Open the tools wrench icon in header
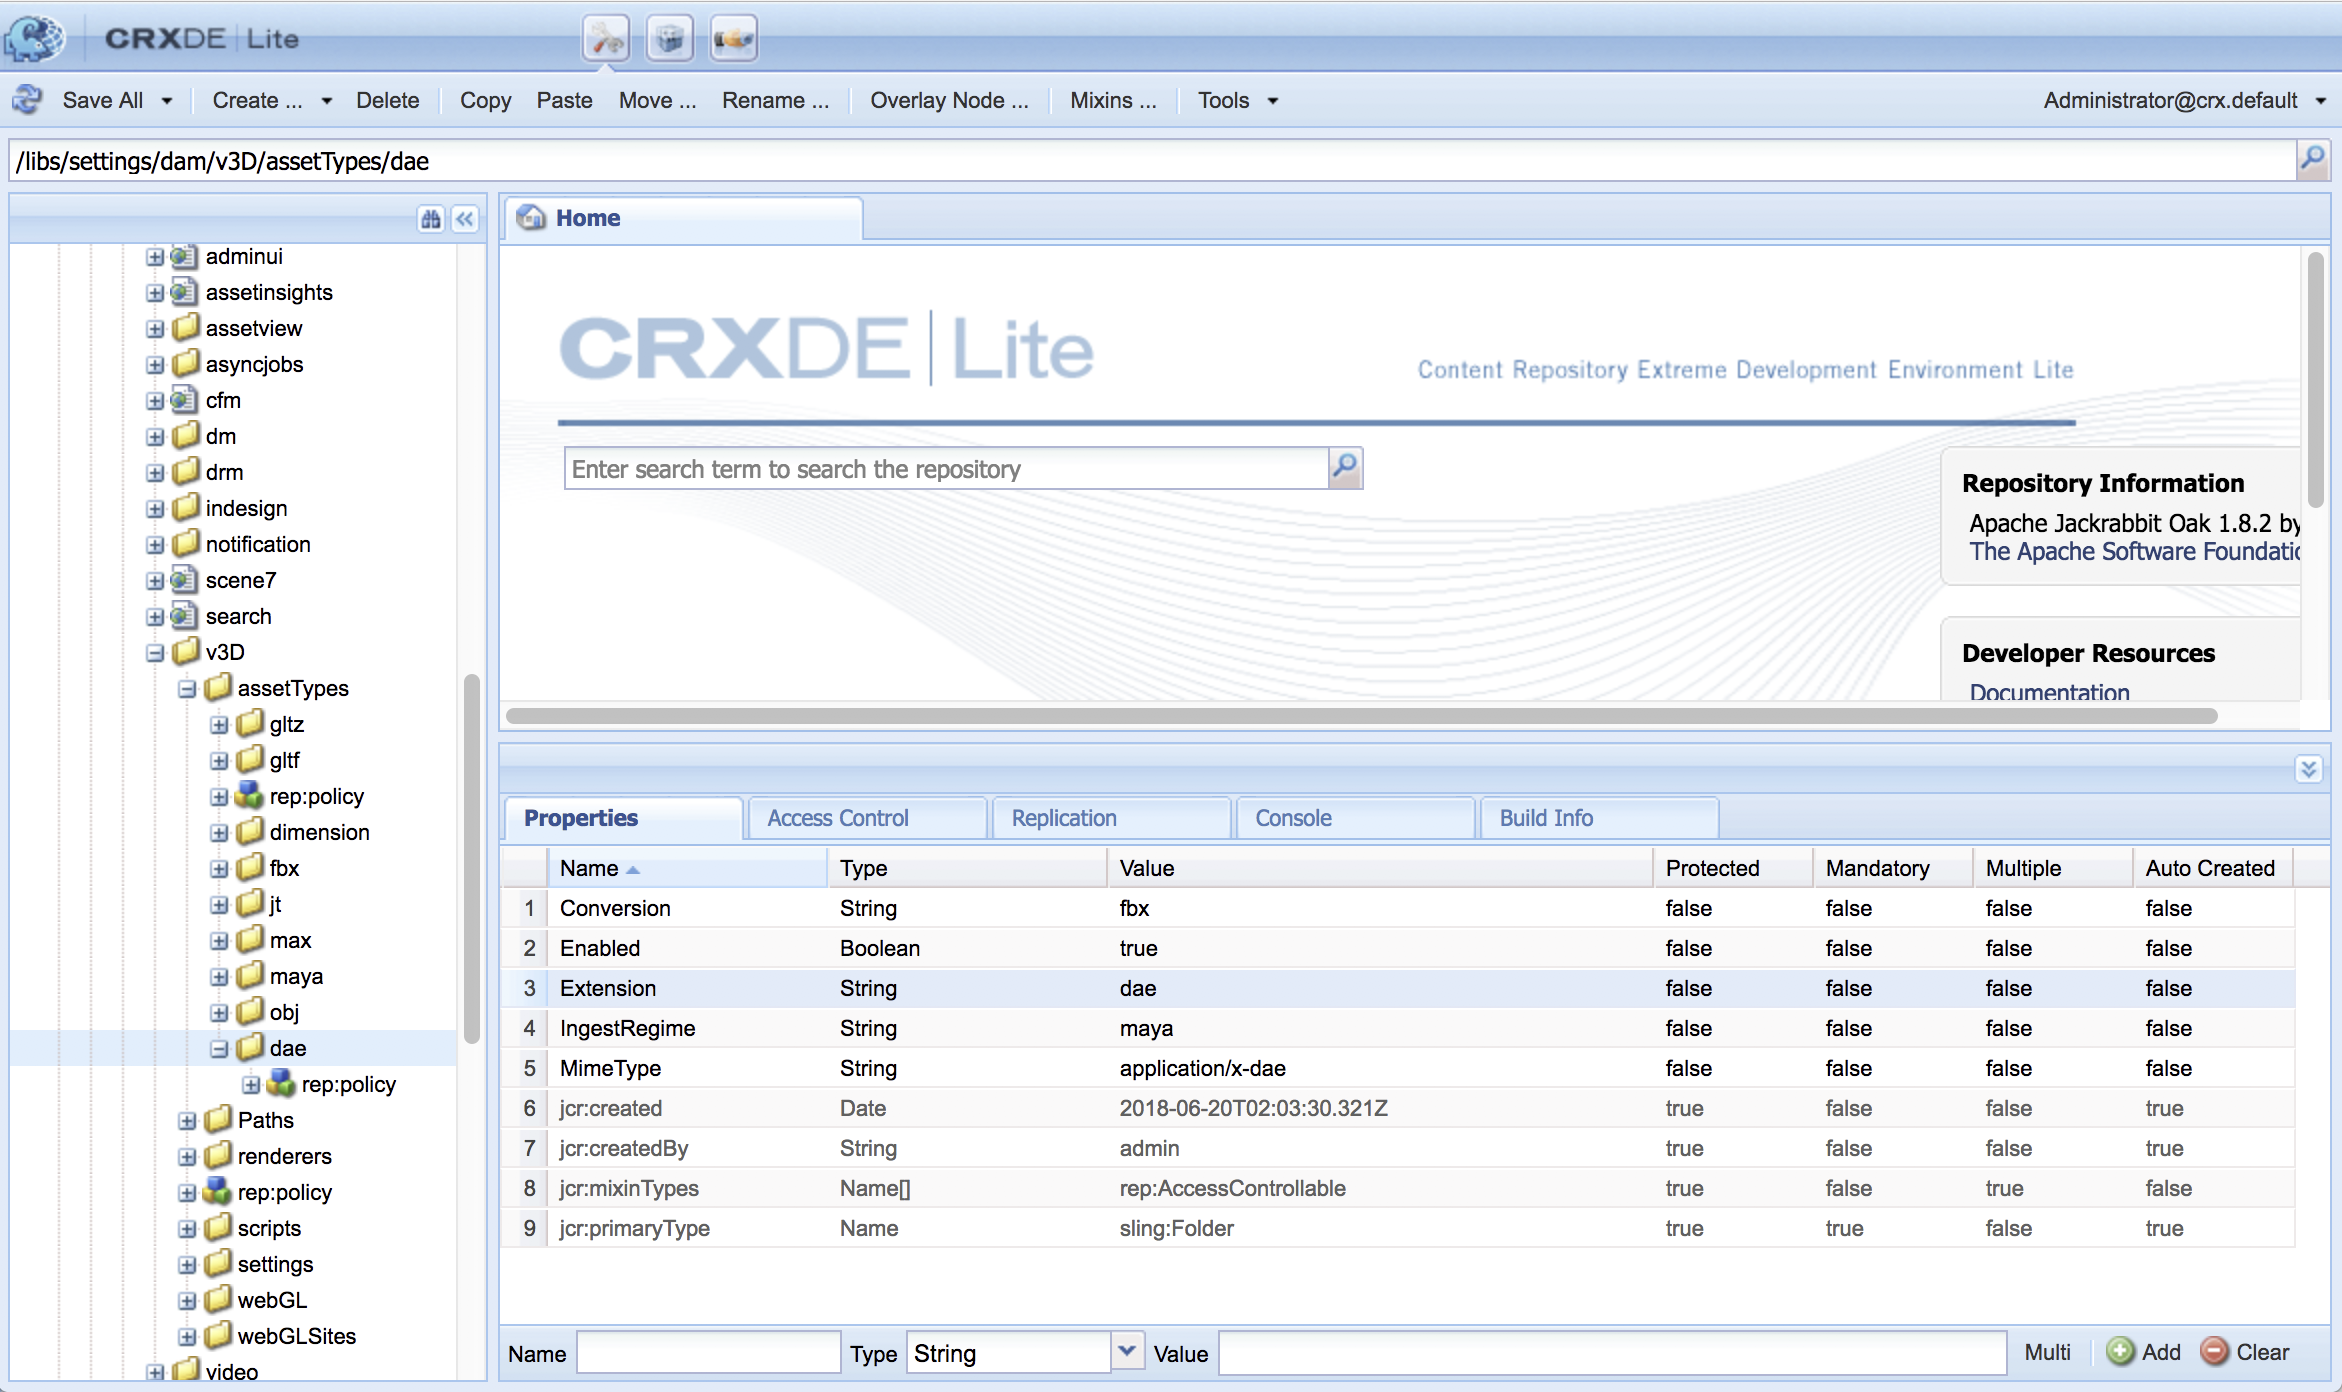 pyautogui.click(x=606, y=39)
